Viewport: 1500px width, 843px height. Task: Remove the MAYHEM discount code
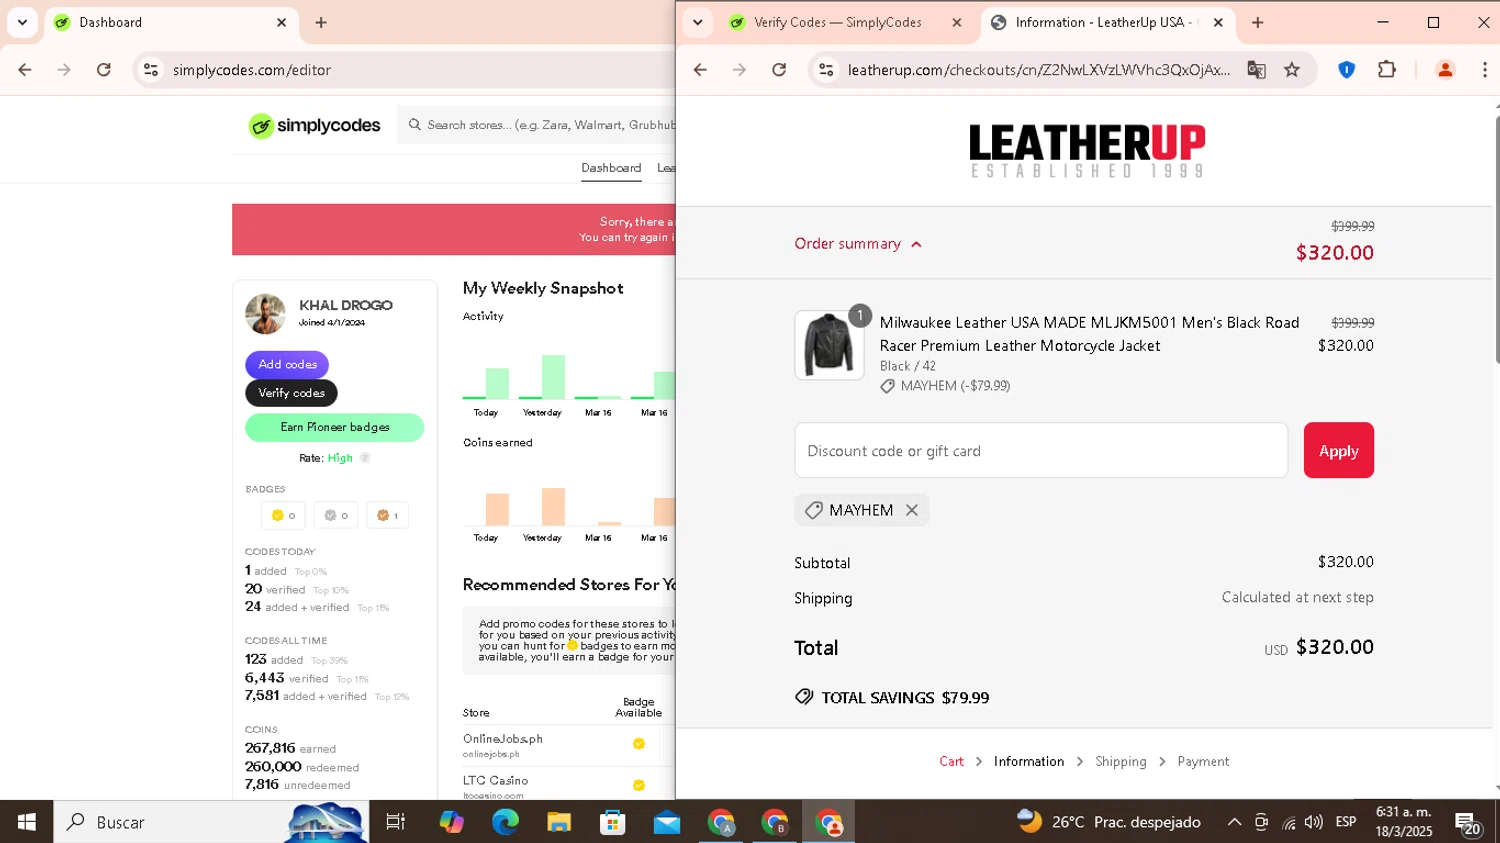(912, 510)
